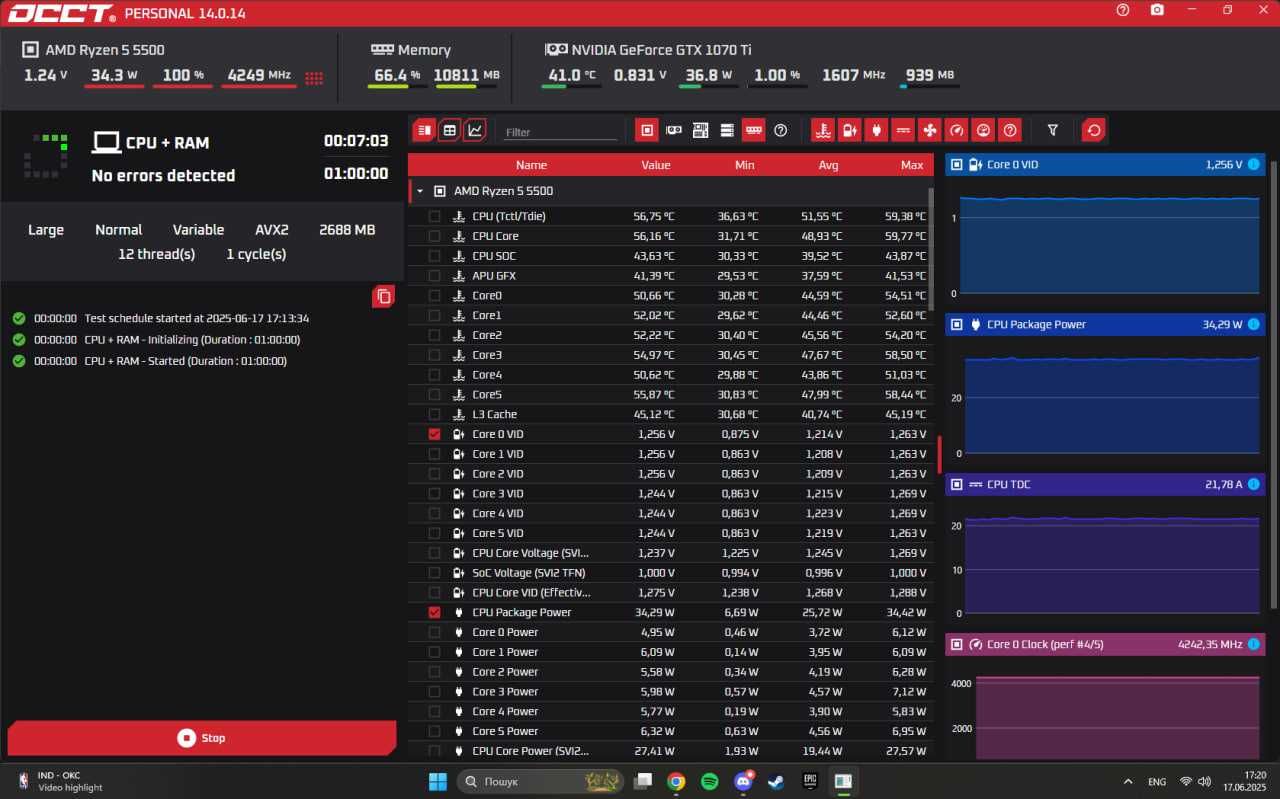1280x799 pixels.
Task: Open the help icon in title bar
Action: (1123, 10)
